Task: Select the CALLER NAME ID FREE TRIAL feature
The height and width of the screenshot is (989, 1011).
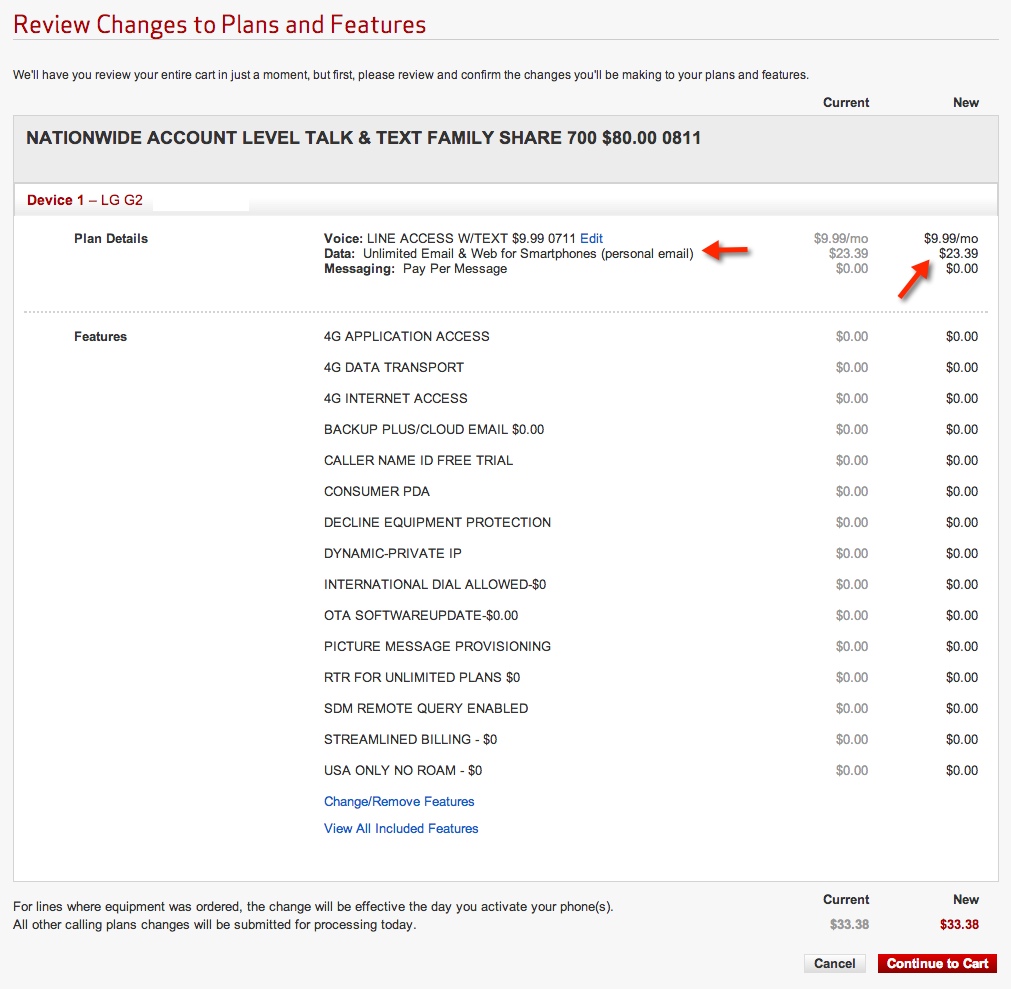Action: pos(418,461)
